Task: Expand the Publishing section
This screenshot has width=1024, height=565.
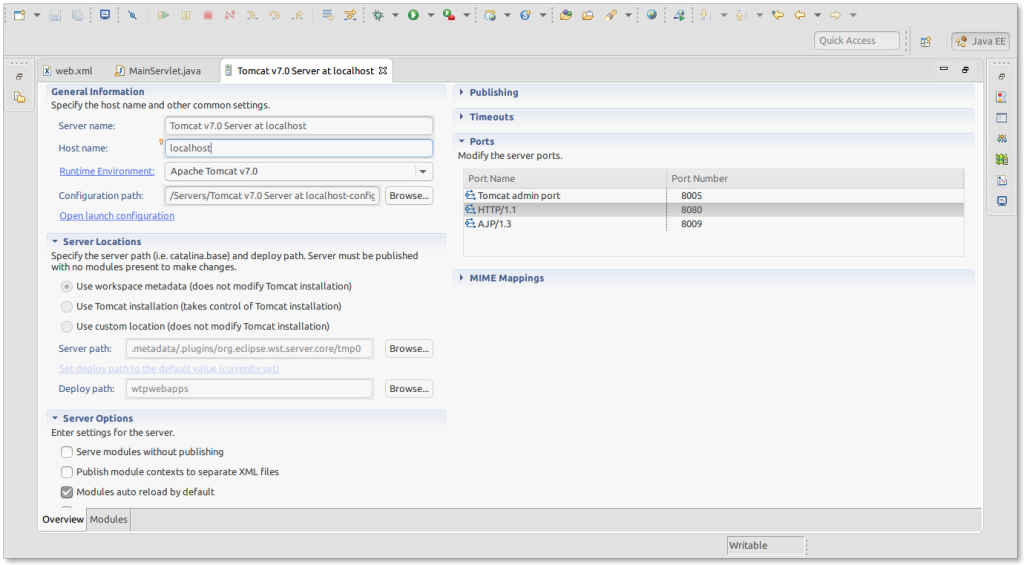Action: tap(461, 93)
